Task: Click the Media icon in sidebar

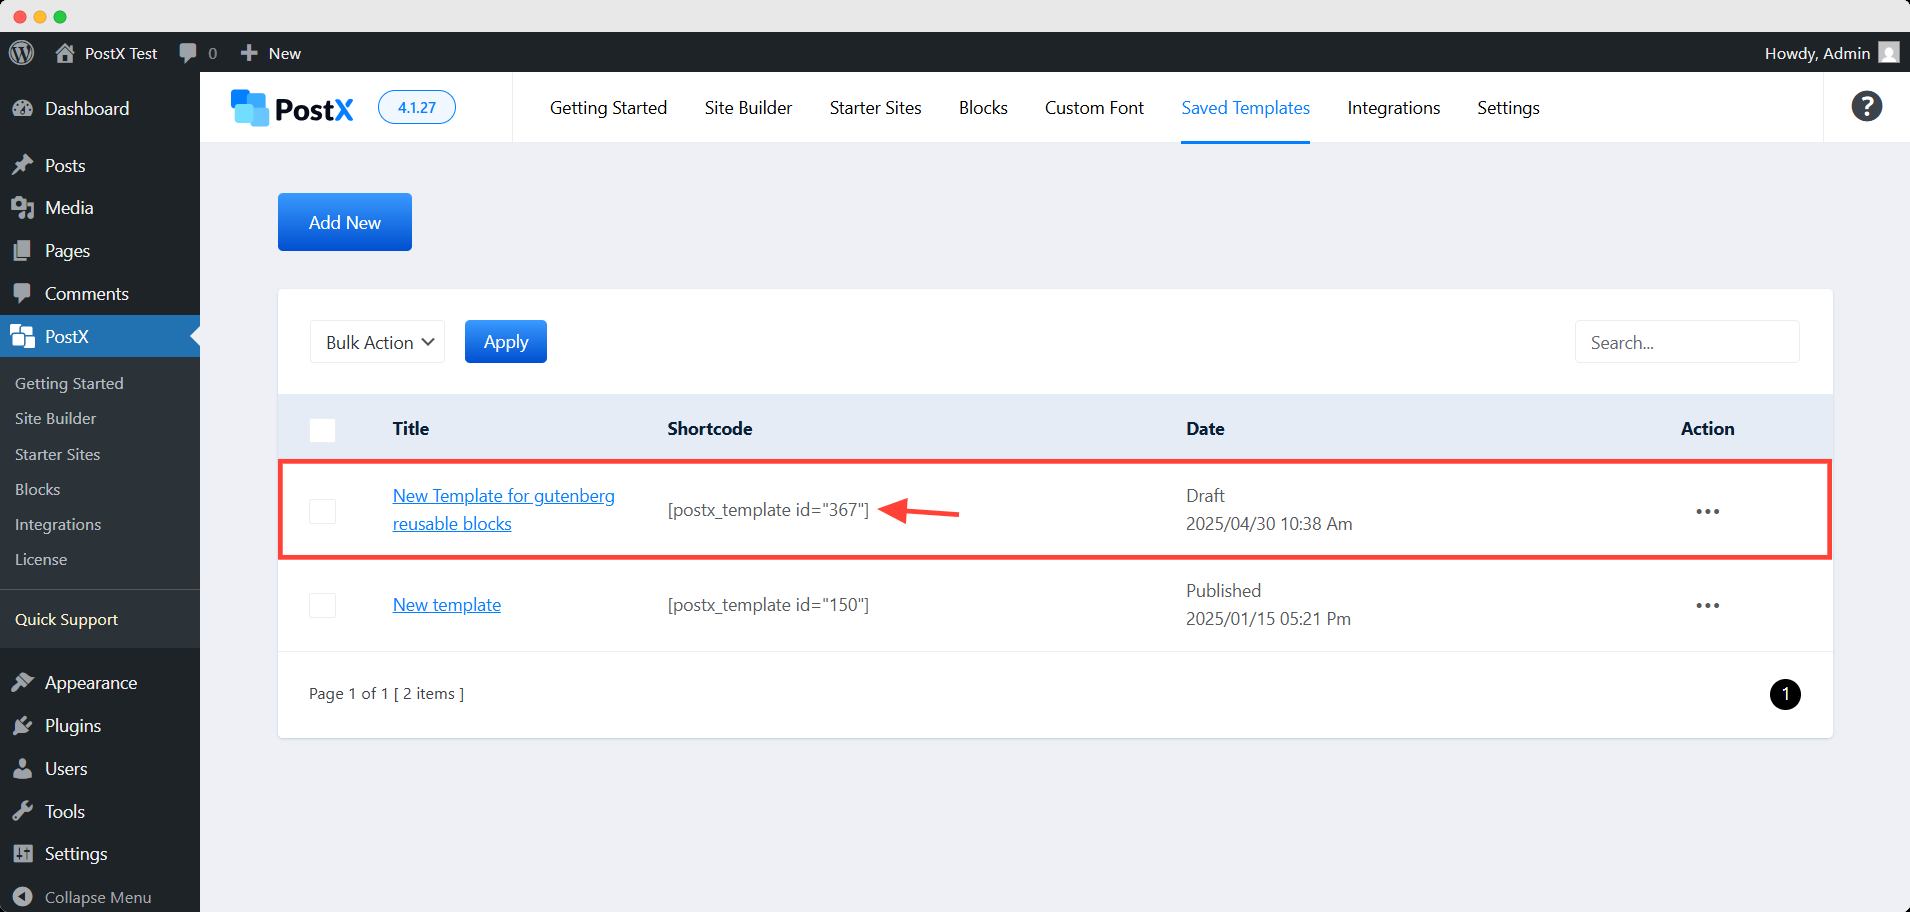Action: click(x=23, y=208)
